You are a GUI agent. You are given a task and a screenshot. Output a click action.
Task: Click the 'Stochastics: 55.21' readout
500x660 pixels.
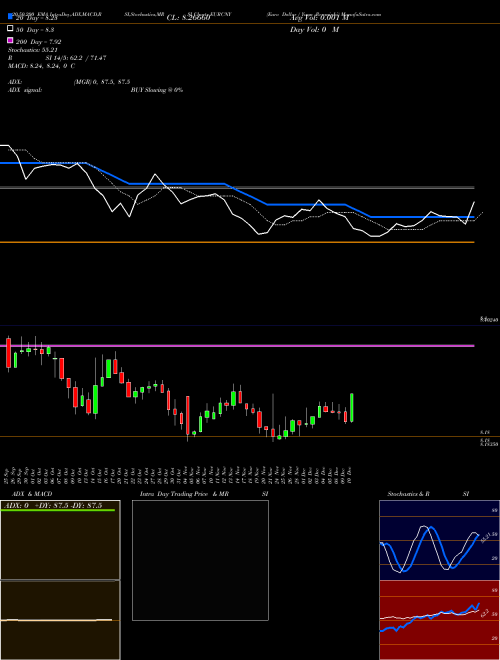33,50
